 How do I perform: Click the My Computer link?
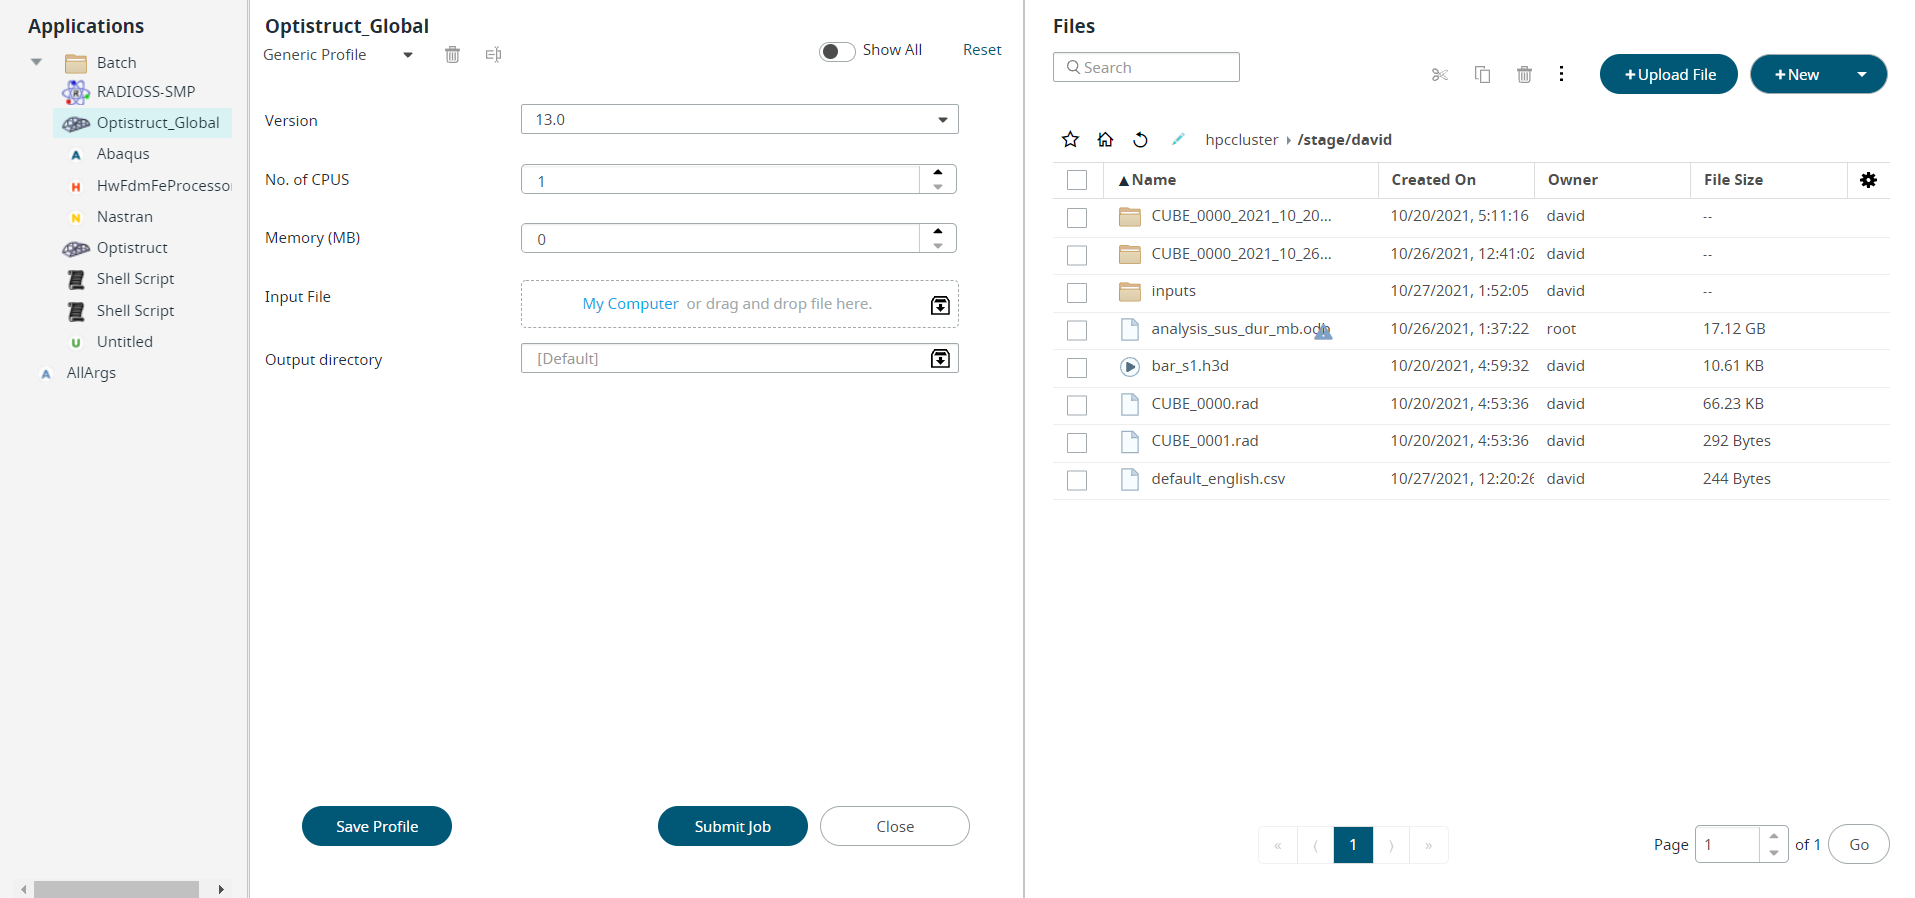630,304
